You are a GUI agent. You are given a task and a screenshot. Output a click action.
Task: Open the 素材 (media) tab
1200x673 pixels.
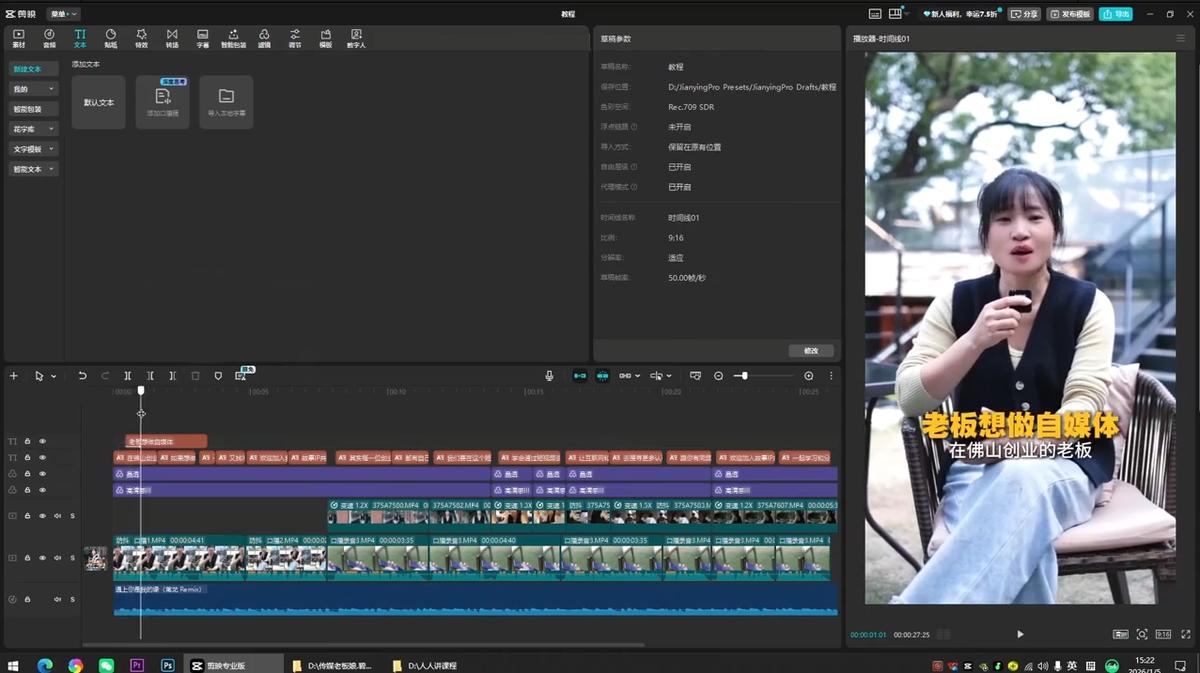(18, 38)
